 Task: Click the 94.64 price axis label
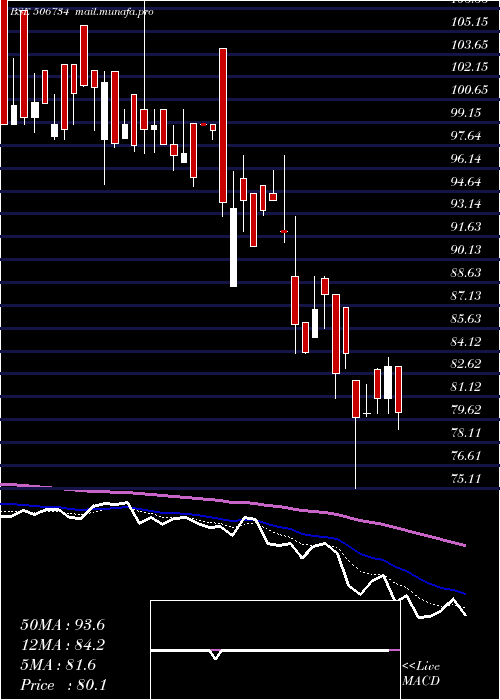(466, 182)
